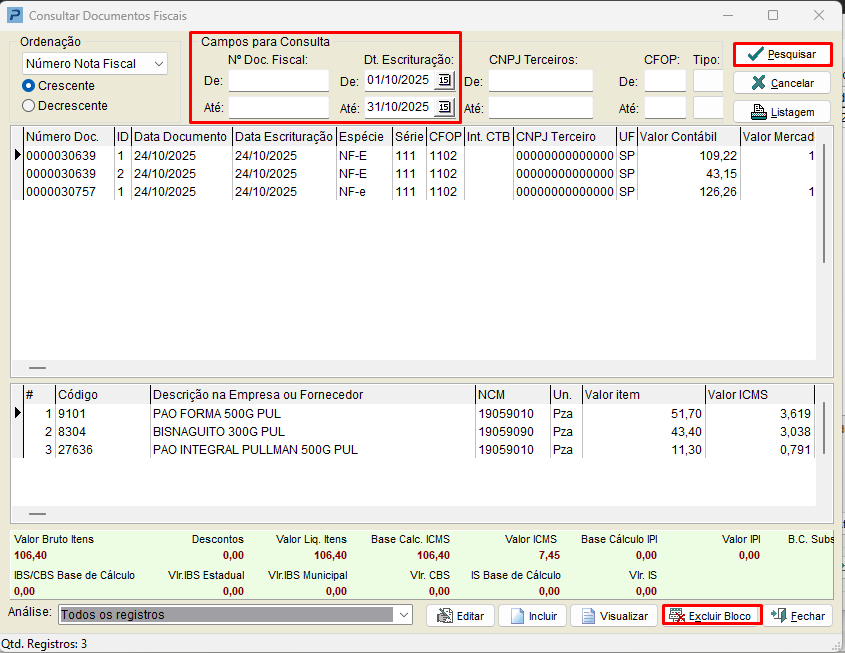Sort by Data Escrituração column header

click(283, 136)
